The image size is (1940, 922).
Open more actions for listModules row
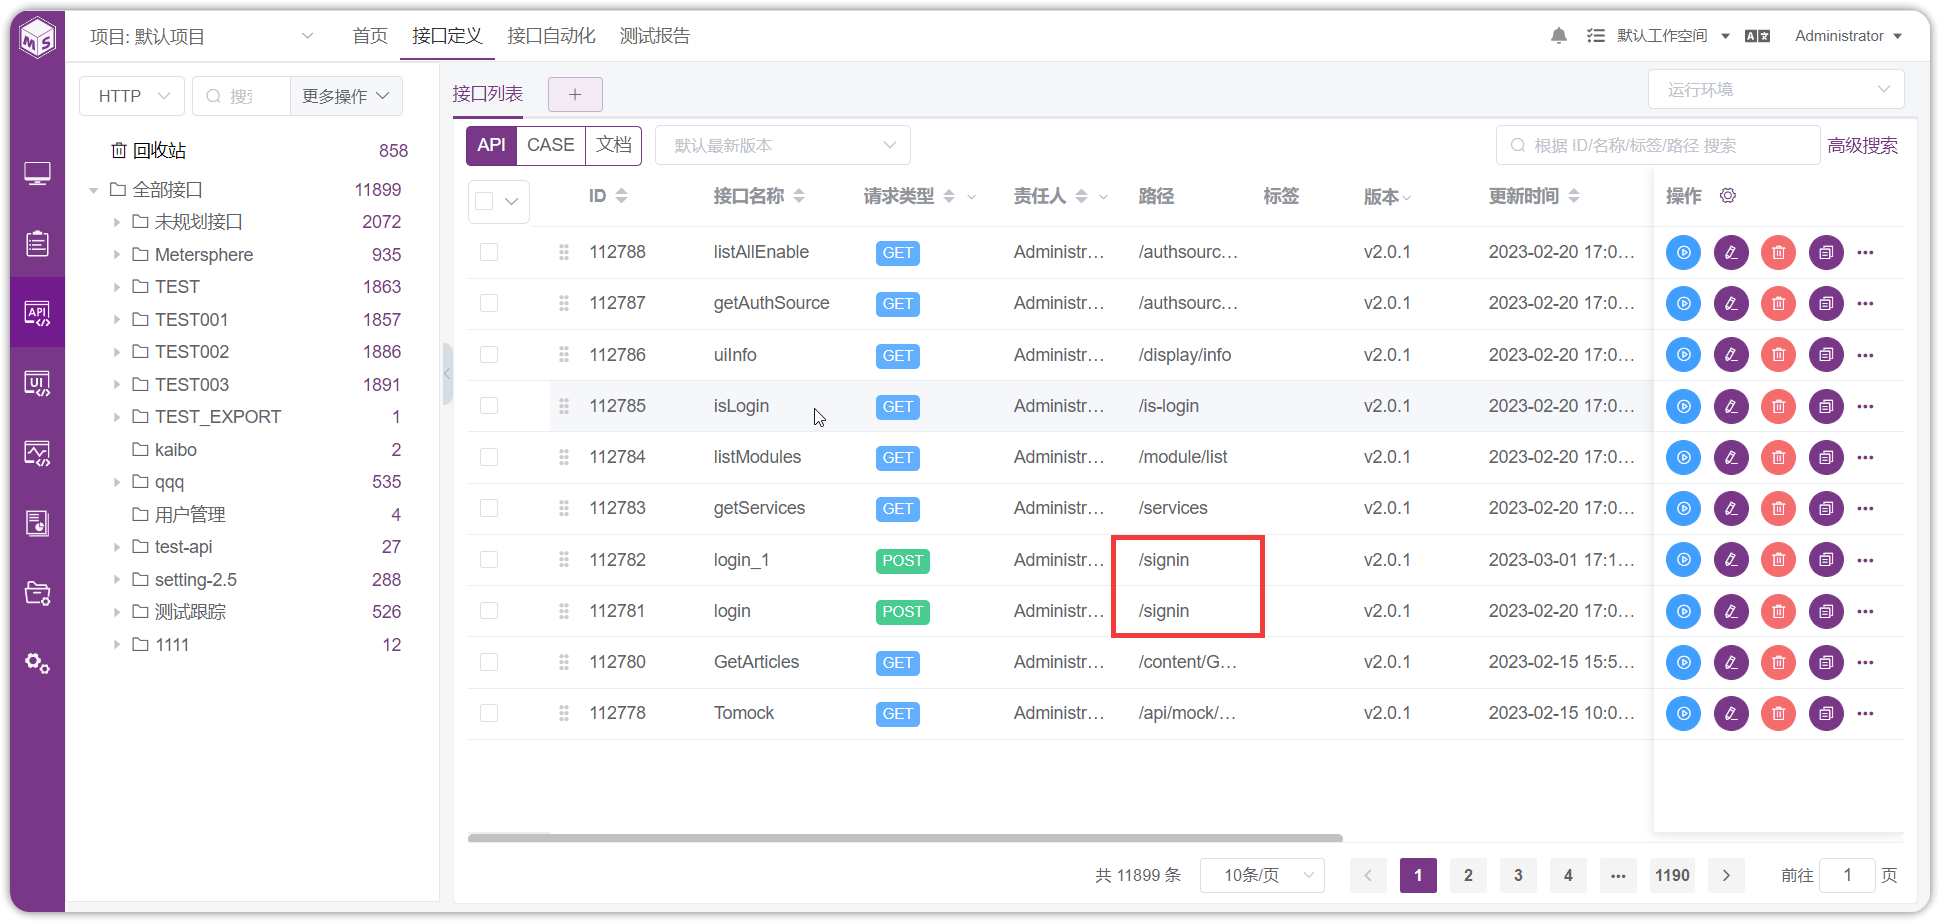(x=1865, y=457)
